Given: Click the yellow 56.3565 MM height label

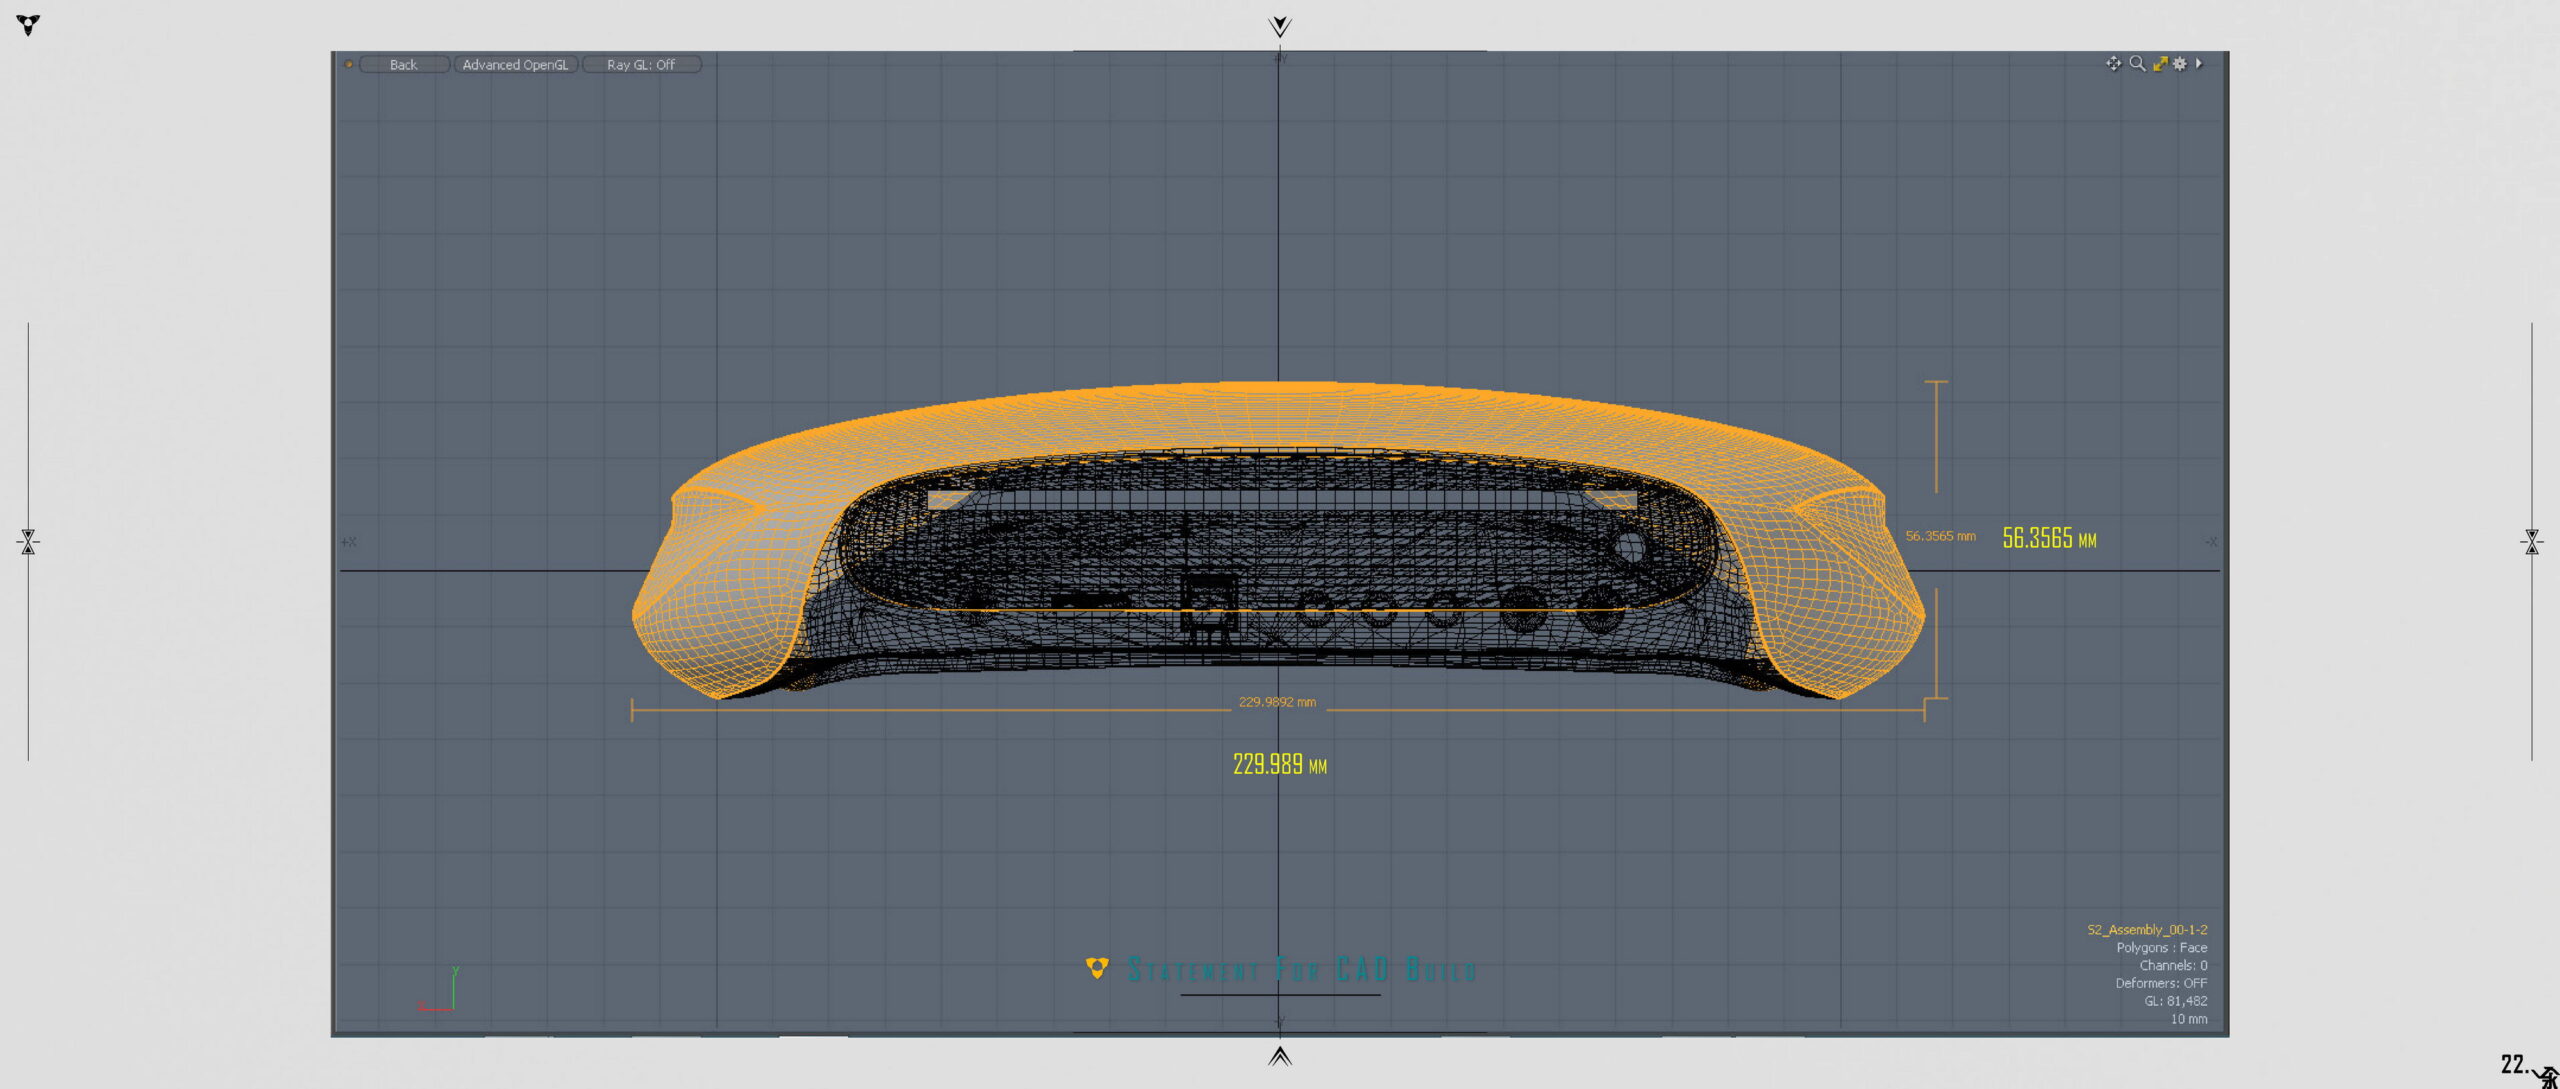Looking at the screenshot, I should pyautogui.click(x=2049, y=539).
